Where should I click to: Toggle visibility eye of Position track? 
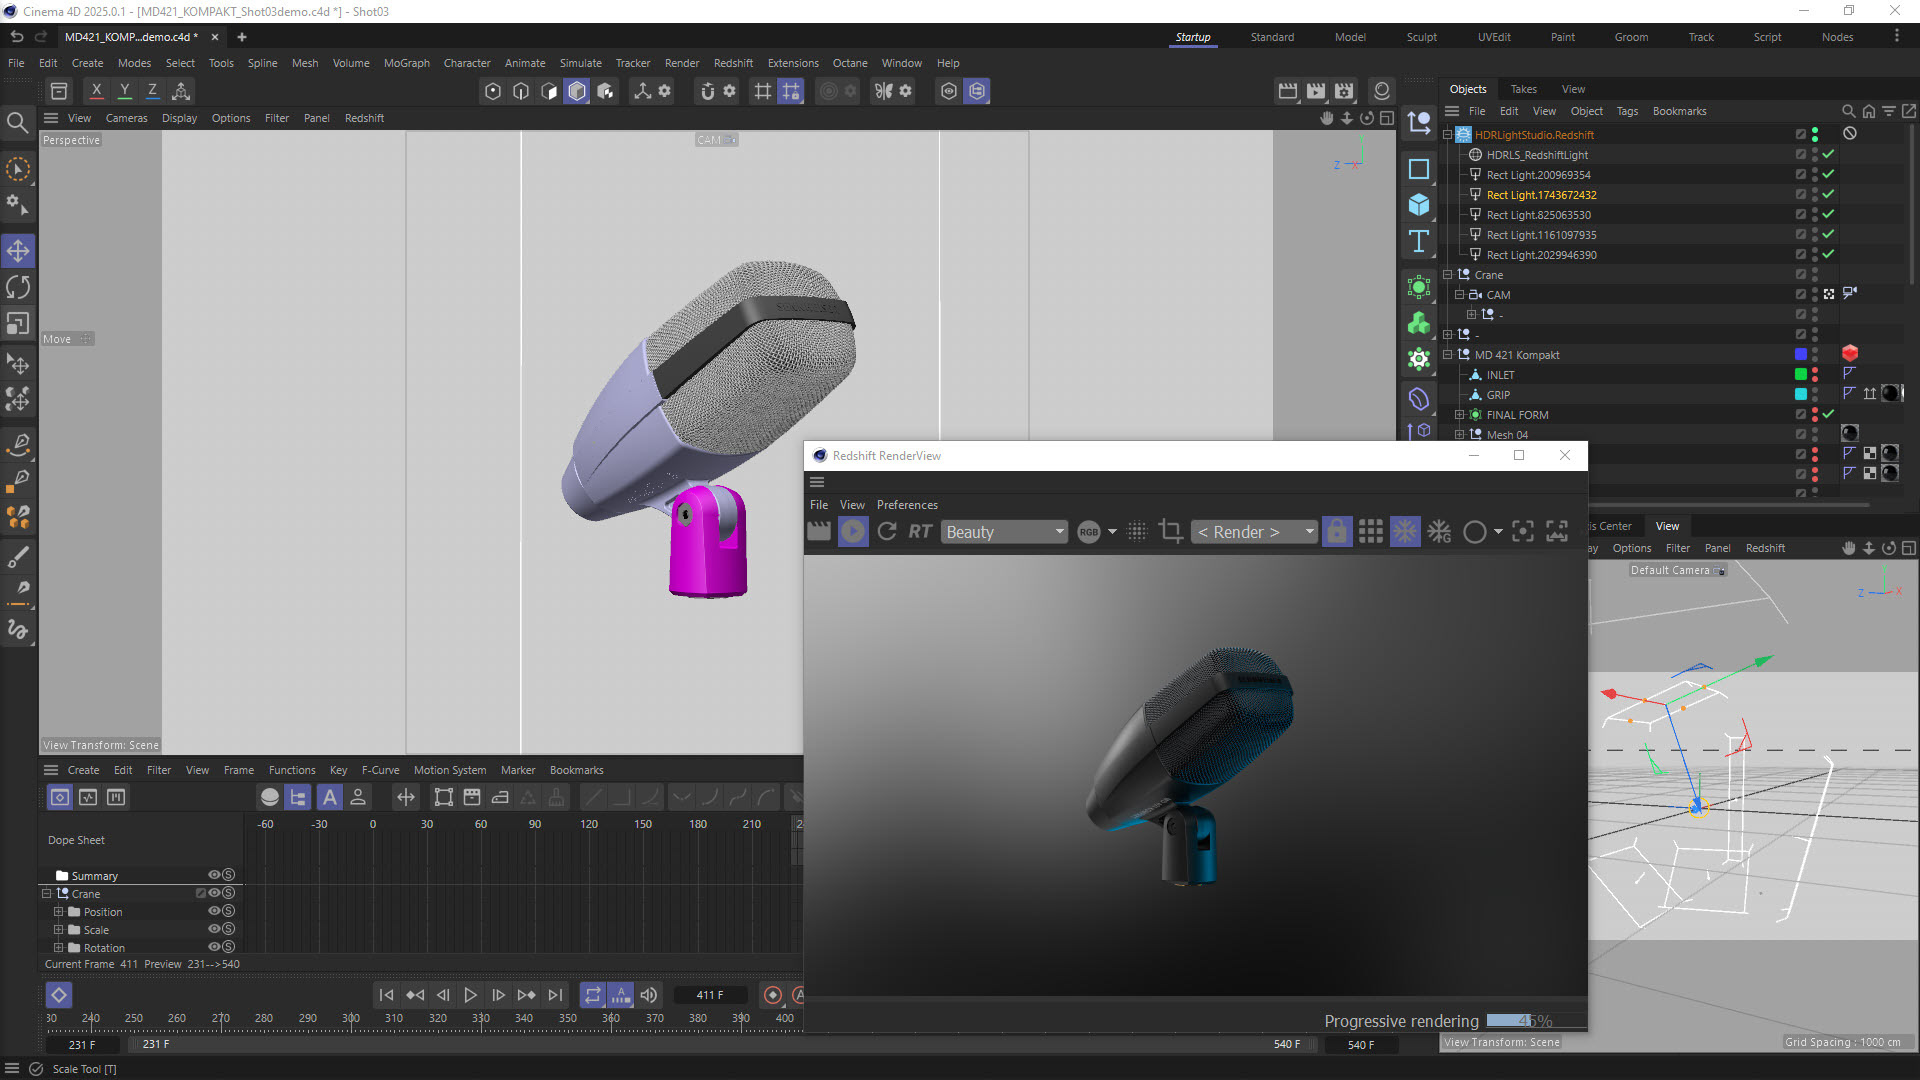(213, 911)
